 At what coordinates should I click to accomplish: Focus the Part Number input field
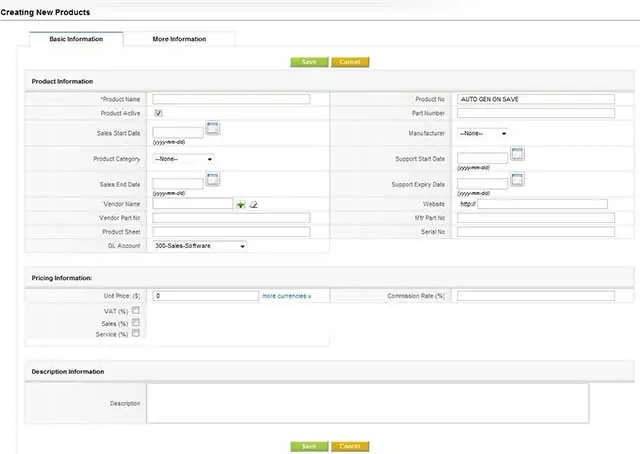536,113
